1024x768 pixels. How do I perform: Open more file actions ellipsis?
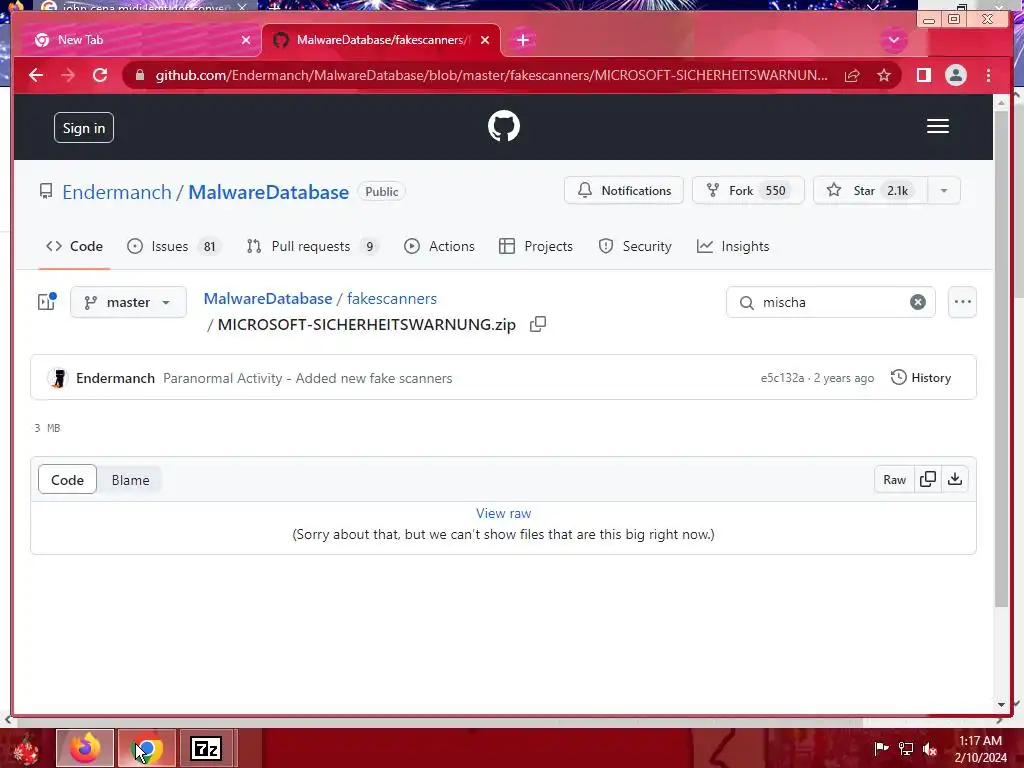pos(963,302)
